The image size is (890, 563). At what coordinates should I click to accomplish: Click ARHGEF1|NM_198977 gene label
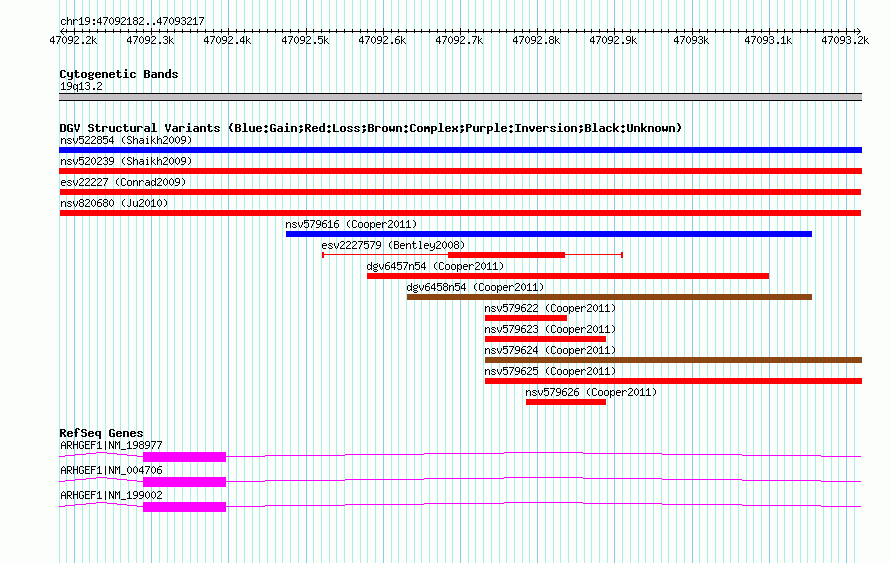click(x=111, y=446)
